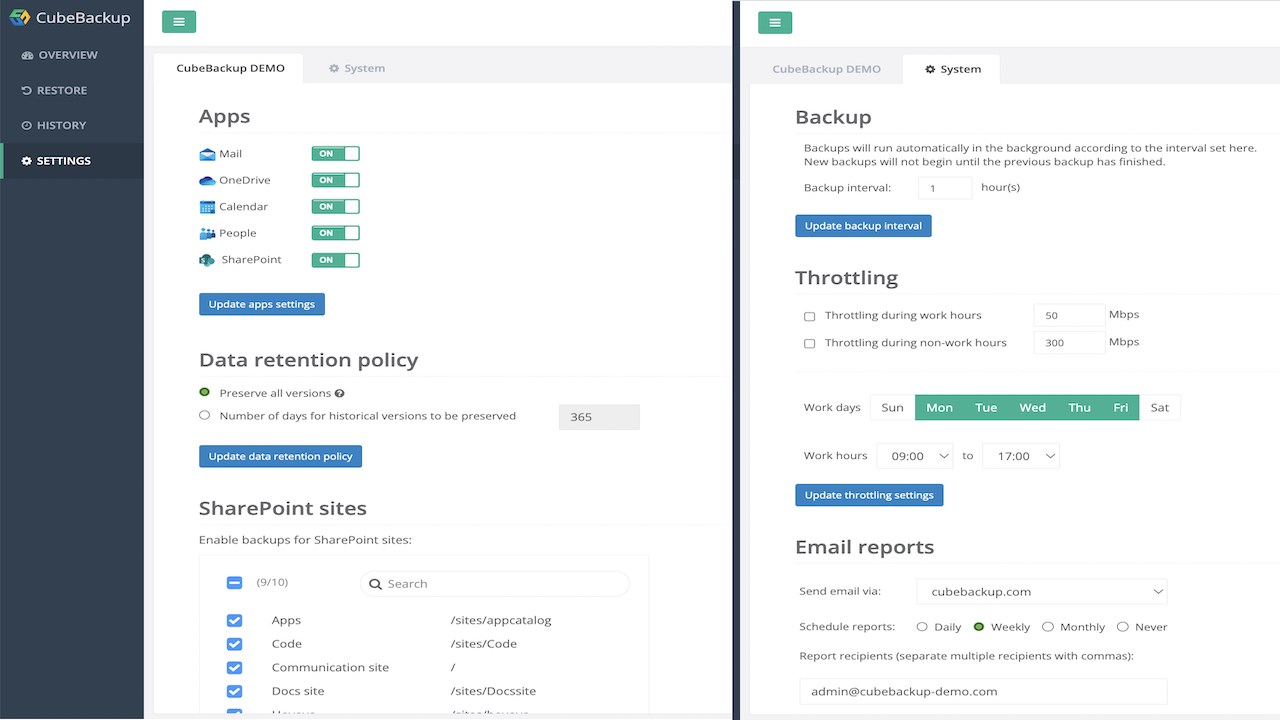Enable Throttling during non-work hours checkbox

click(x=810, y=344)
